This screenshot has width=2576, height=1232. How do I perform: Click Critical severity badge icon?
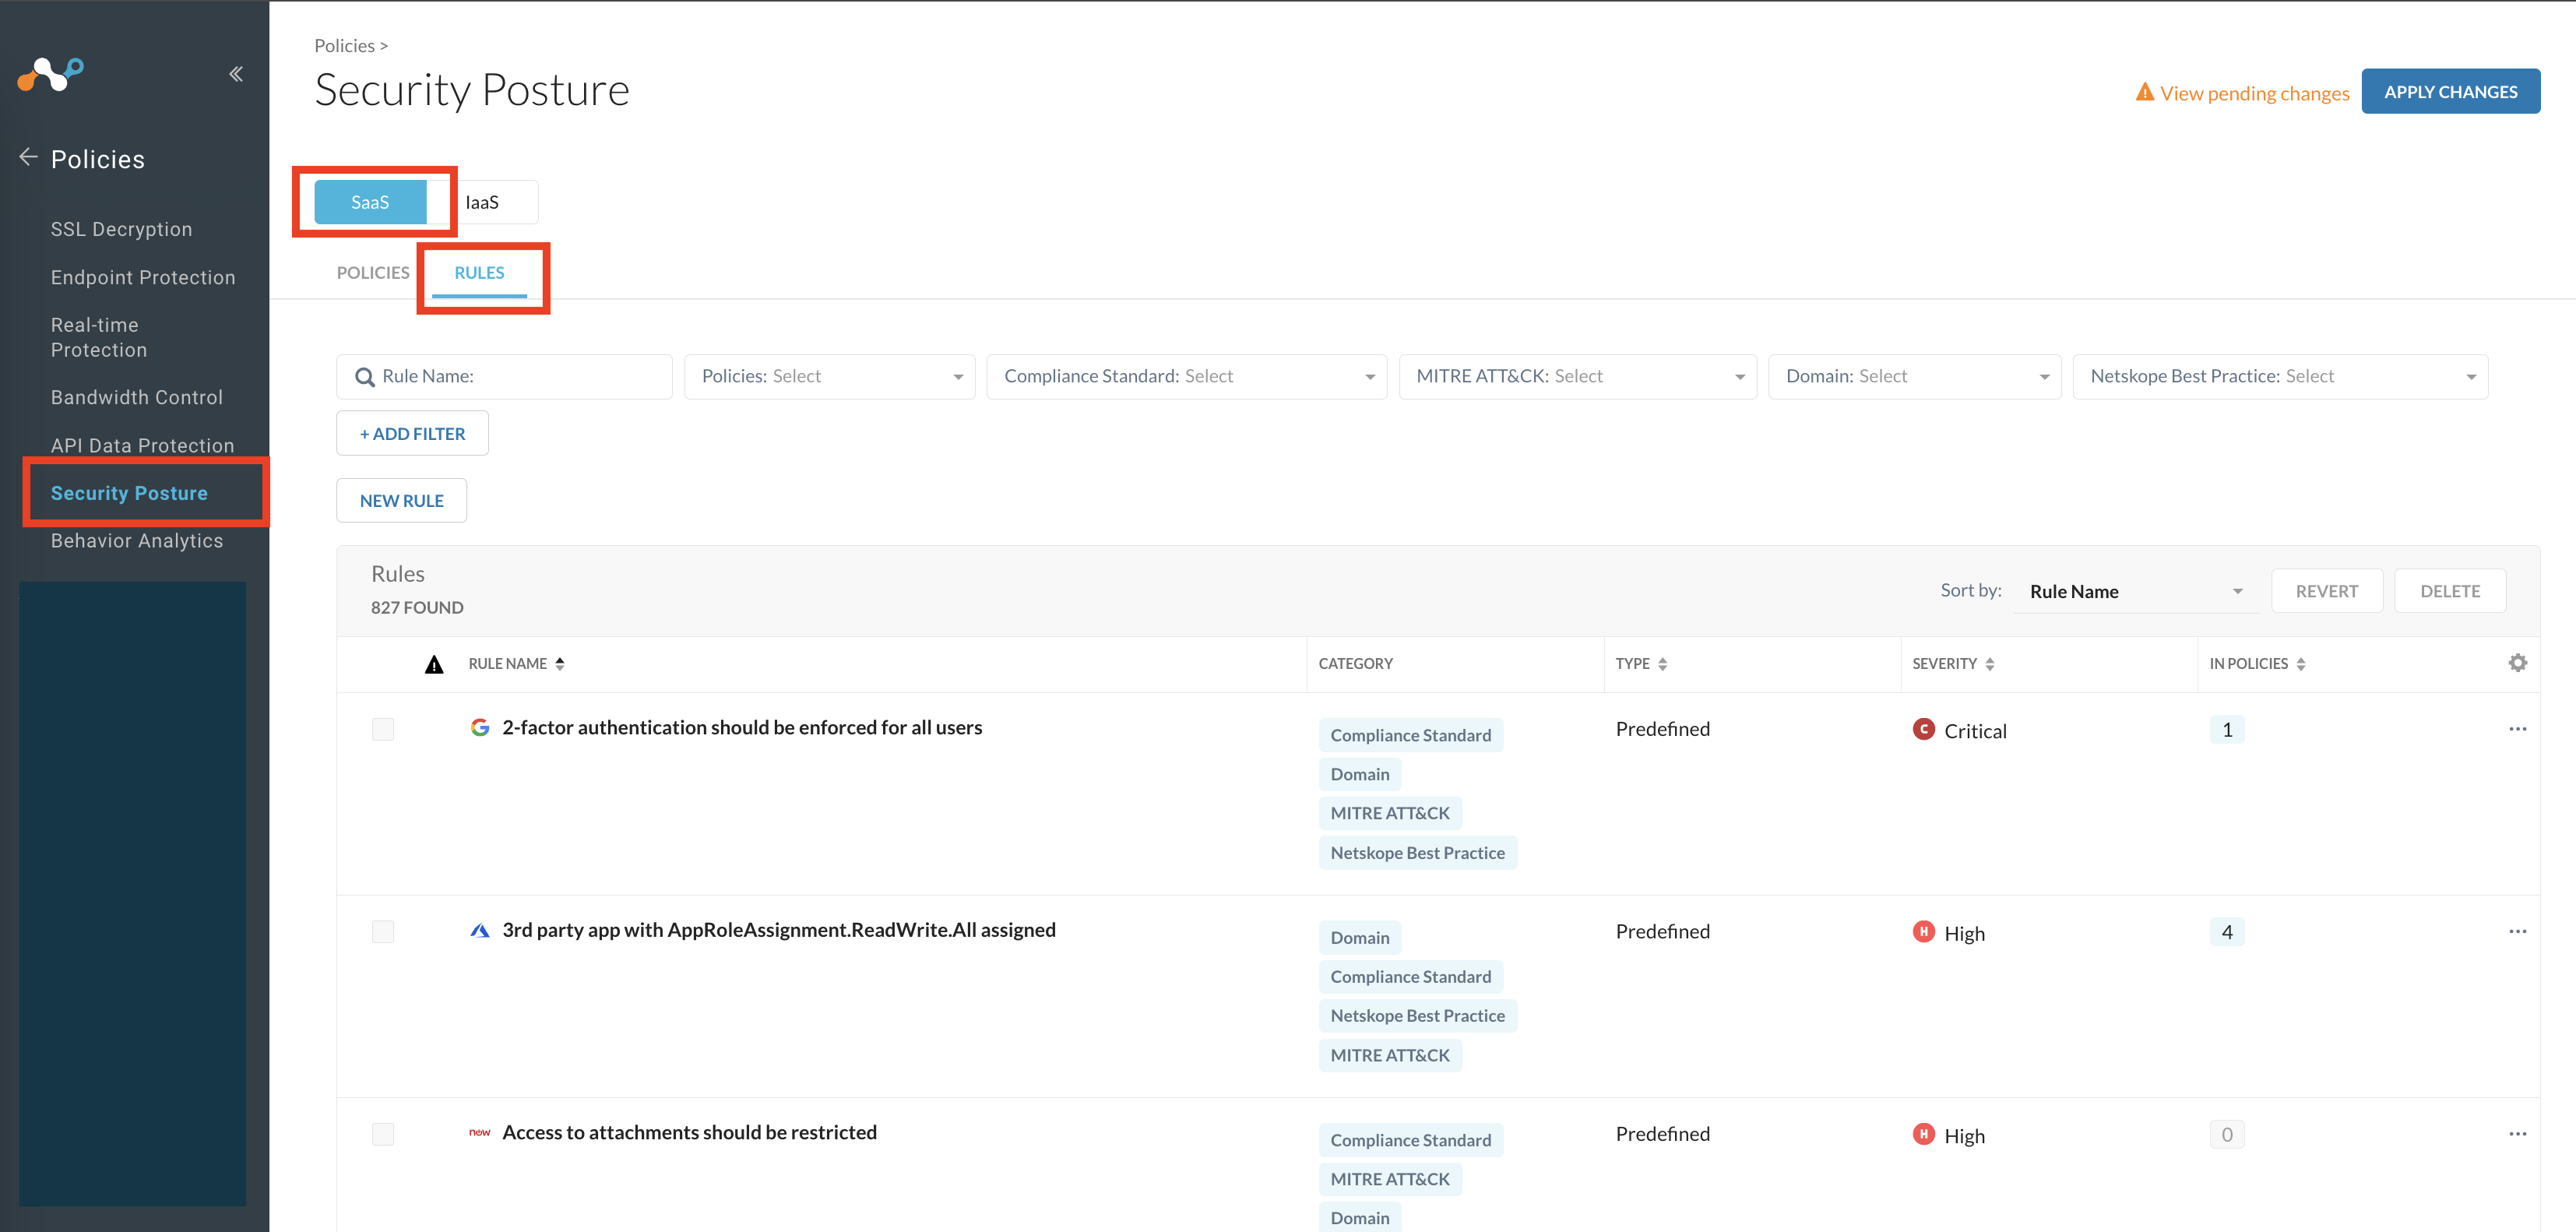(x=1923, y=729)
